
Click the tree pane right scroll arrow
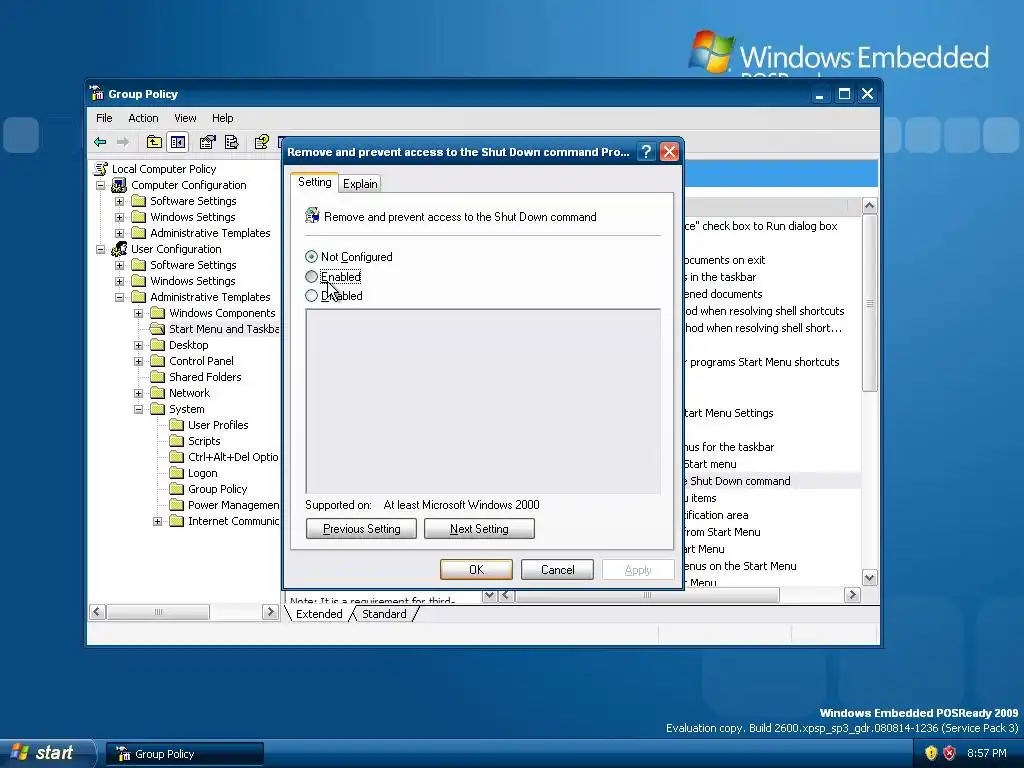270,612
